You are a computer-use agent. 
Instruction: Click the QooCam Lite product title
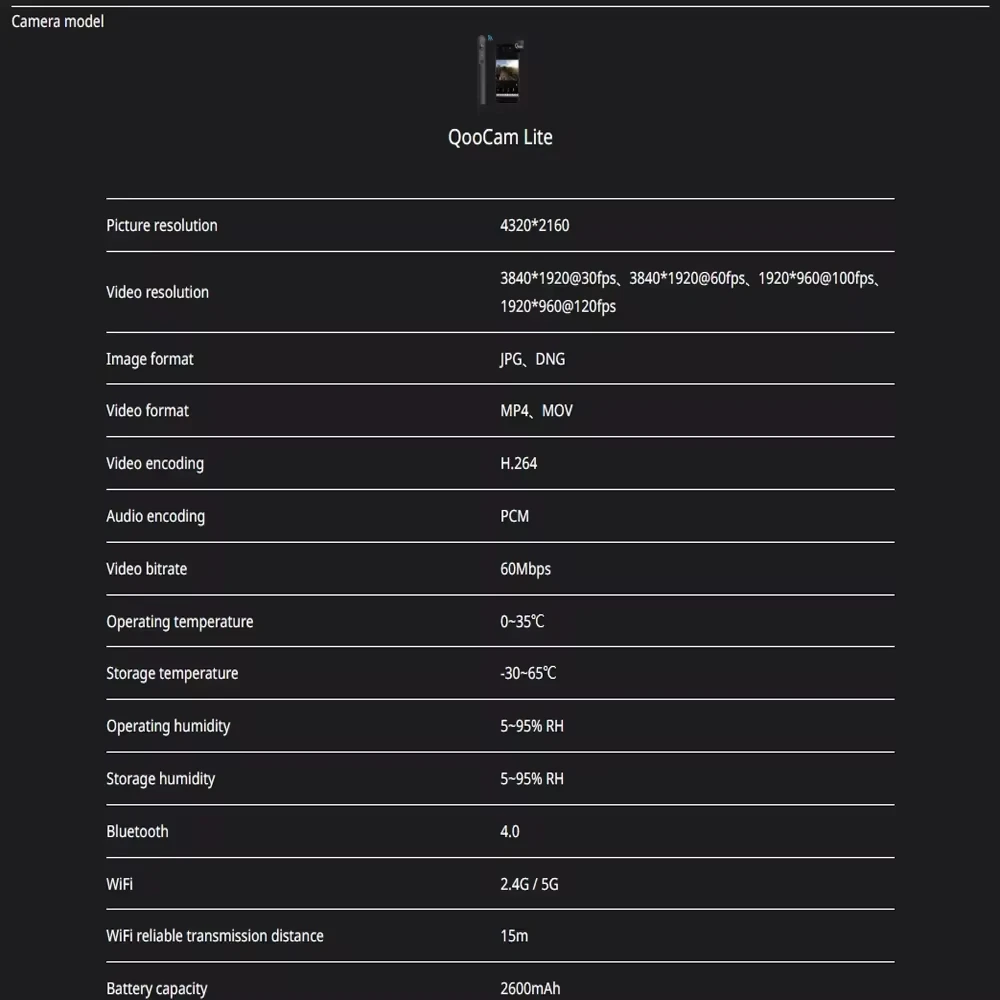click(500, 137)
